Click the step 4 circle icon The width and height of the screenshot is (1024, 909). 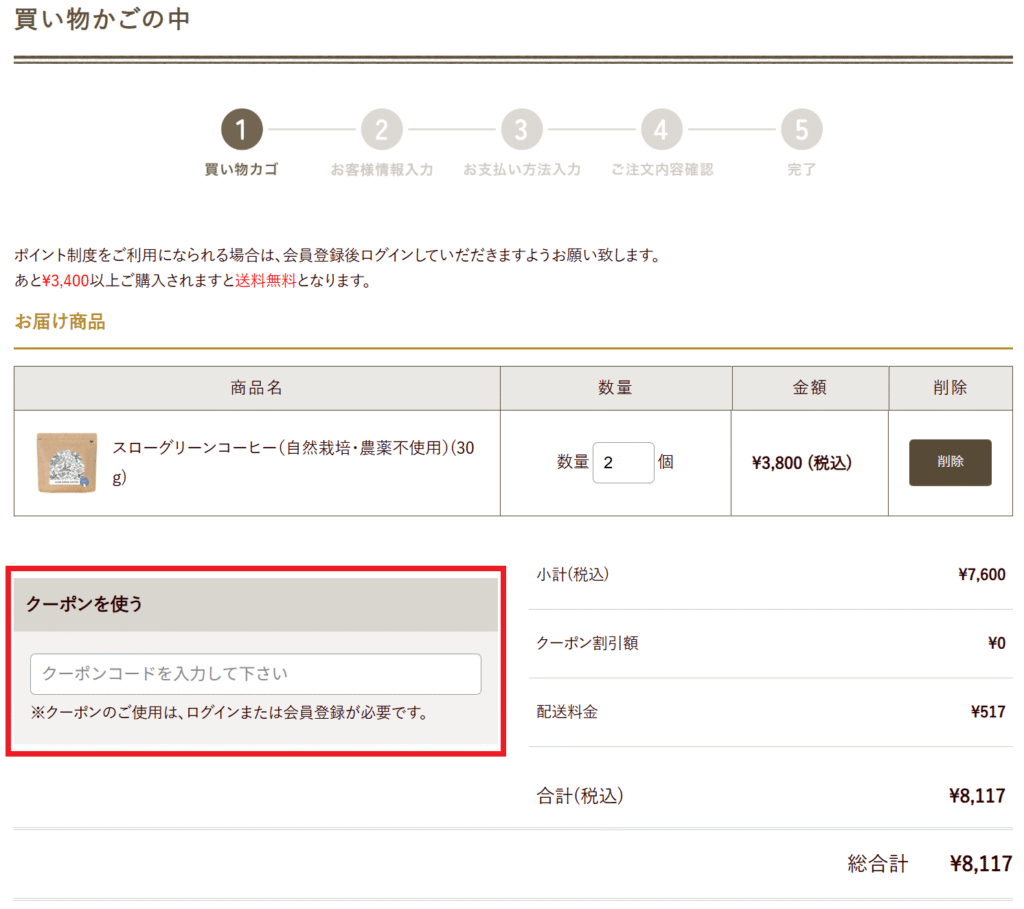tap(662, 129)
